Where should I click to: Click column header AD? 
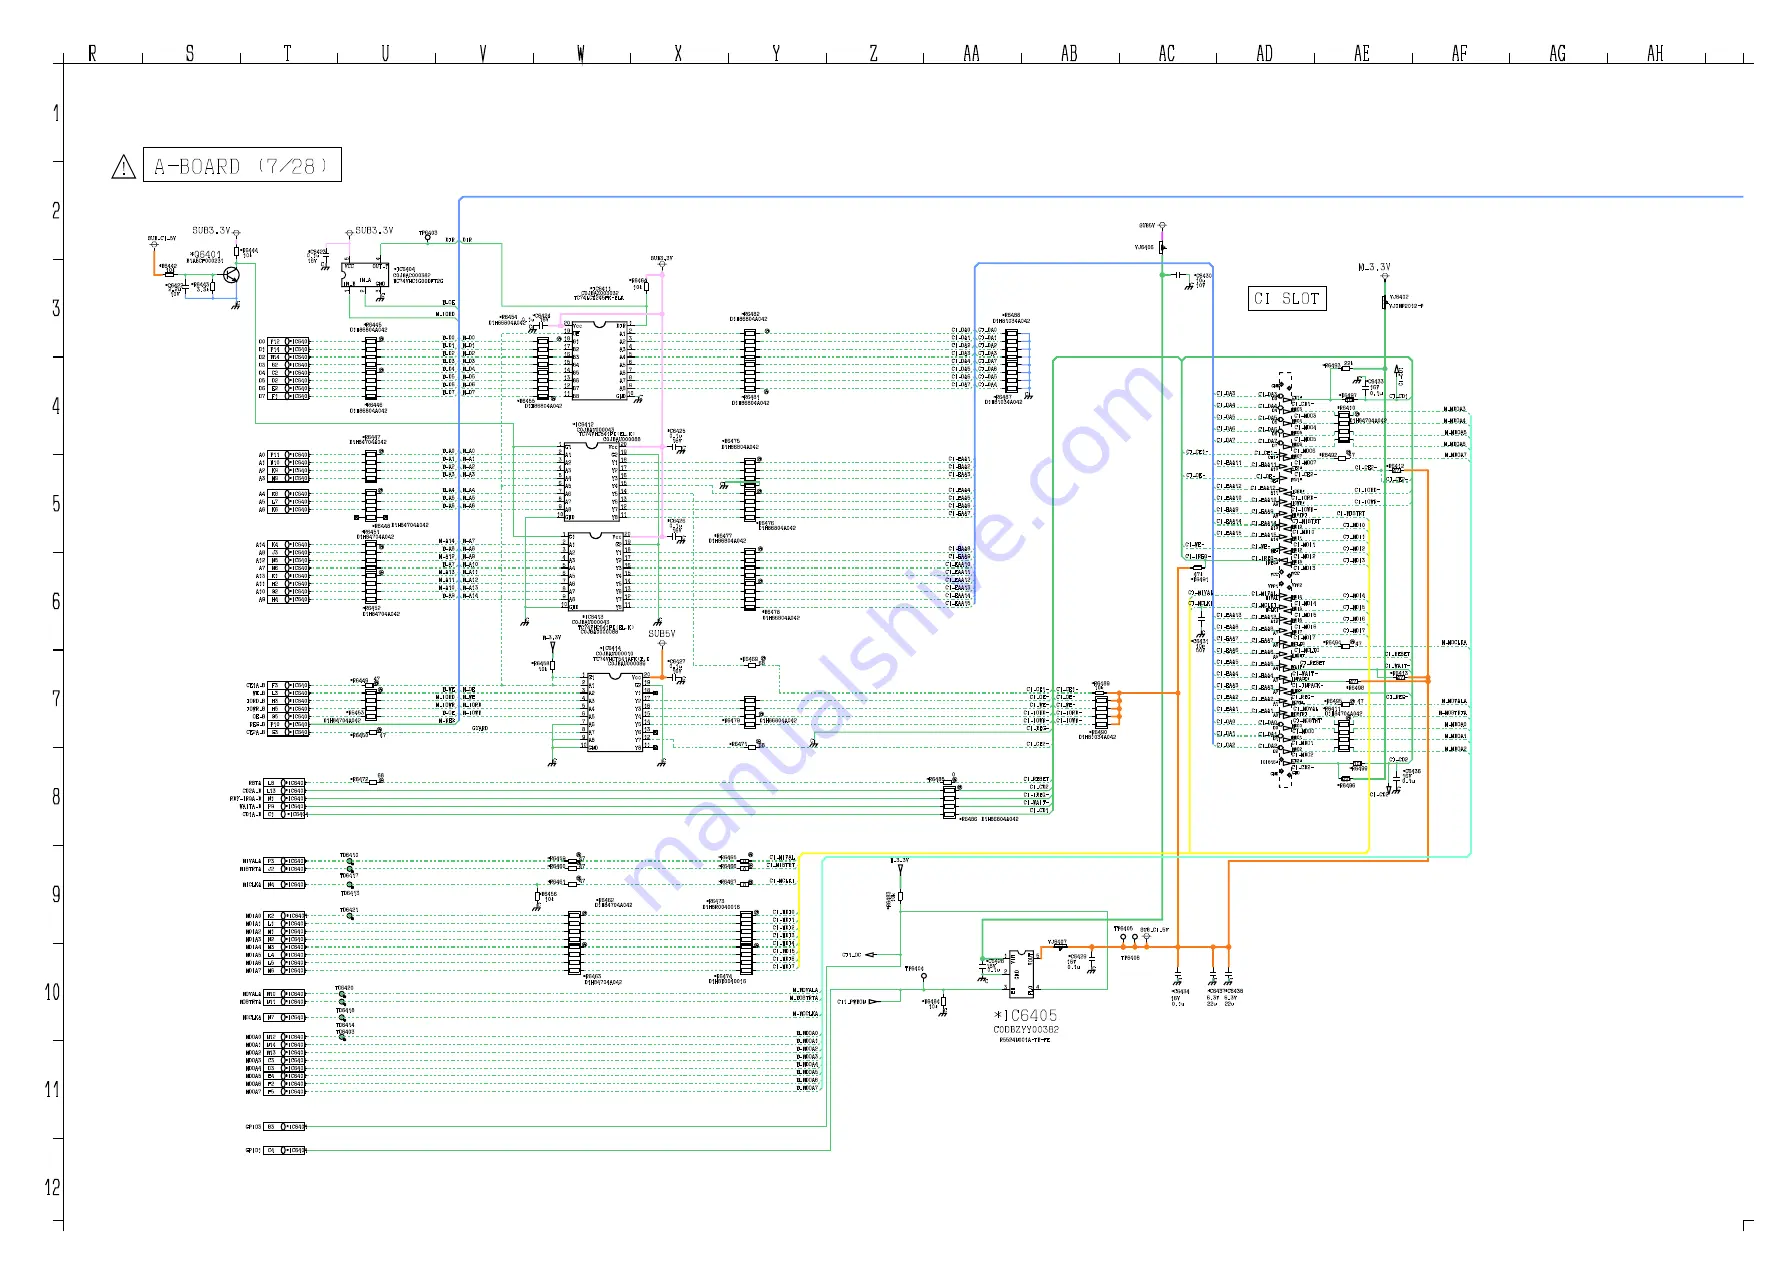(1264, 54)
